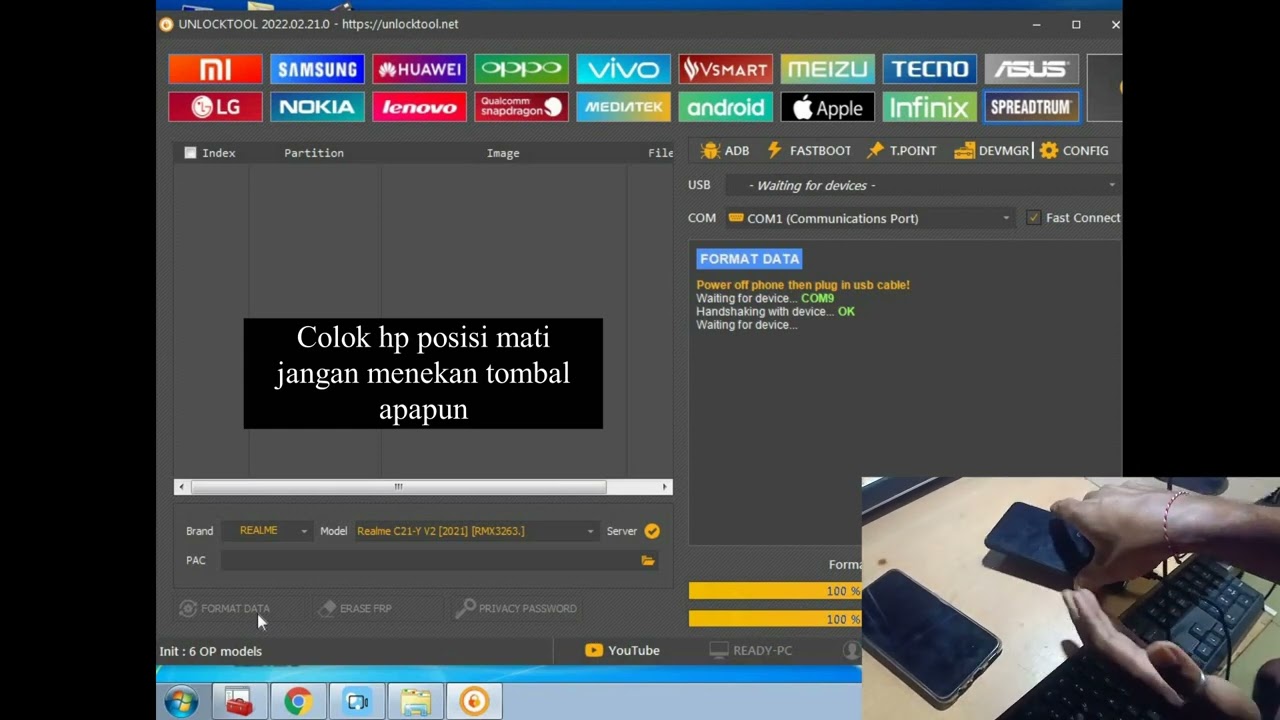Screen dimensions: 1280x720
Task: Click the ERASE FRP button
Action: pos(355,608)
